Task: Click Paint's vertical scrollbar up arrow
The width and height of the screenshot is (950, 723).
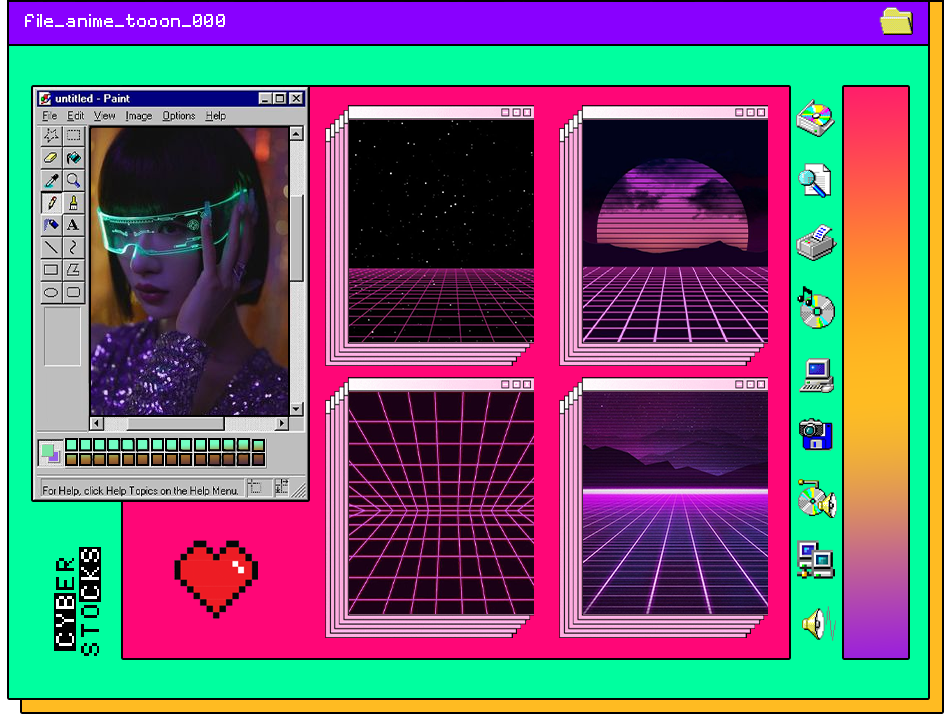Action: pyautogui.click(x=296, y=133)
